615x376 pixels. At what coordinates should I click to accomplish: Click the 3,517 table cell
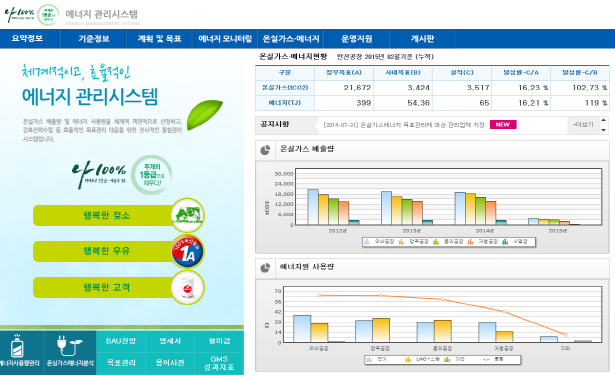(462, 87)
